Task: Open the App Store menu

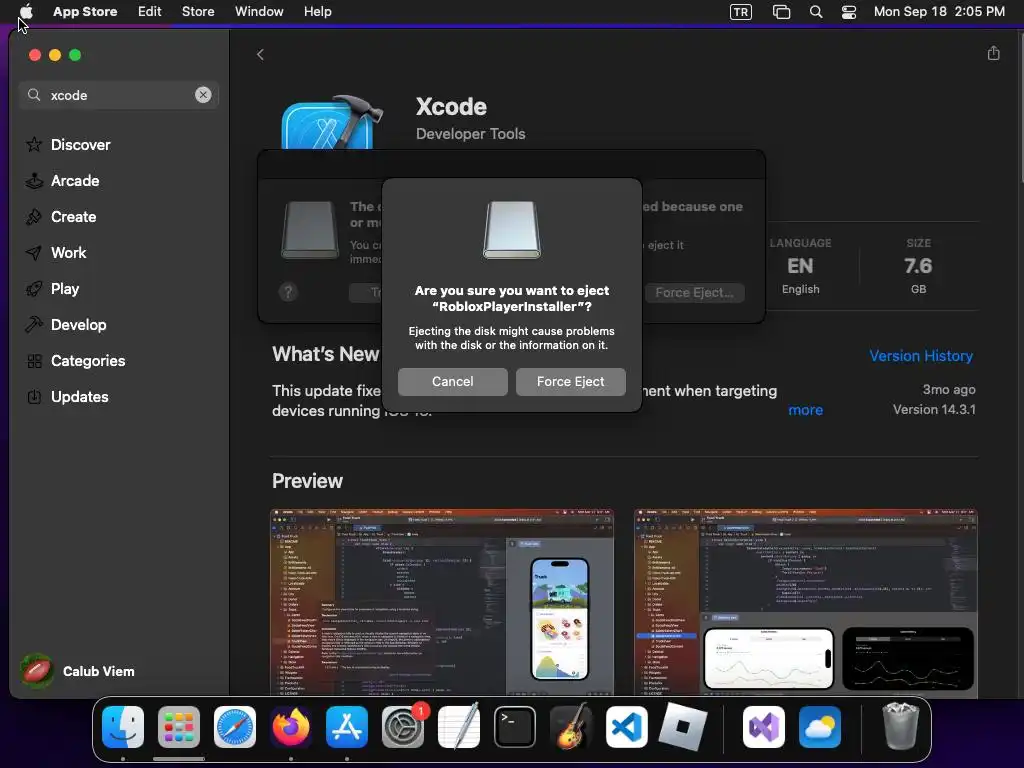Action: [x=85, y=12]
